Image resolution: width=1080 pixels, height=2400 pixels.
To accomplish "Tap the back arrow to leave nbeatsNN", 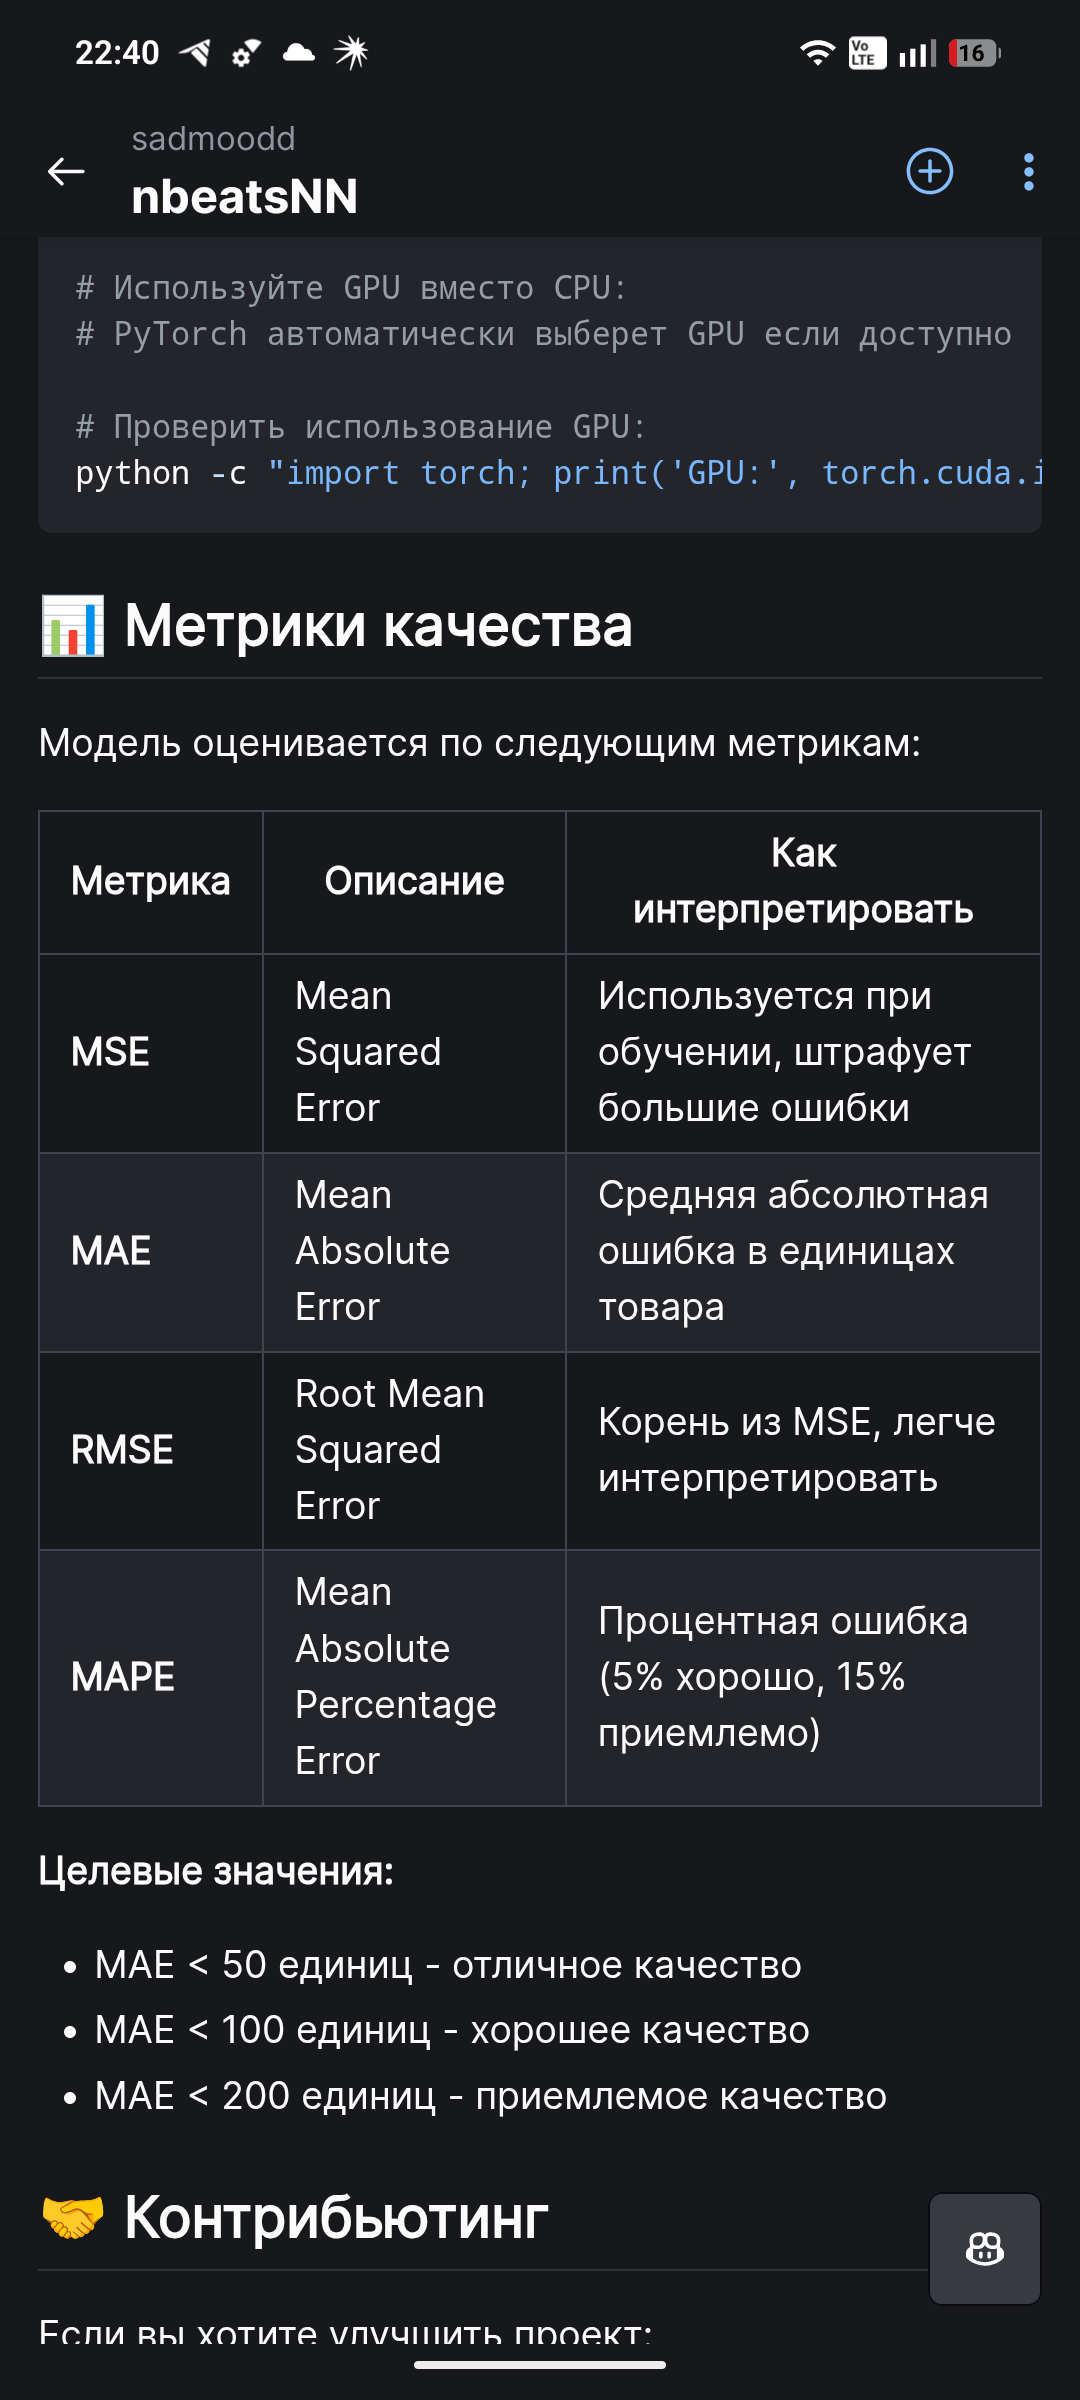I will click(66, 172).
